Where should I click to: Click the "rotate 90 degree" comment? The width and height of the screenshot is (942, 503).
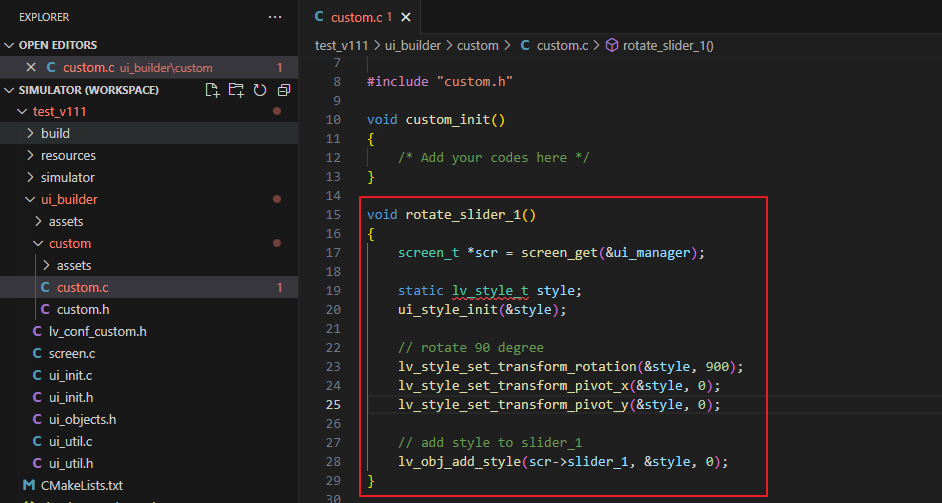[471, 347]
